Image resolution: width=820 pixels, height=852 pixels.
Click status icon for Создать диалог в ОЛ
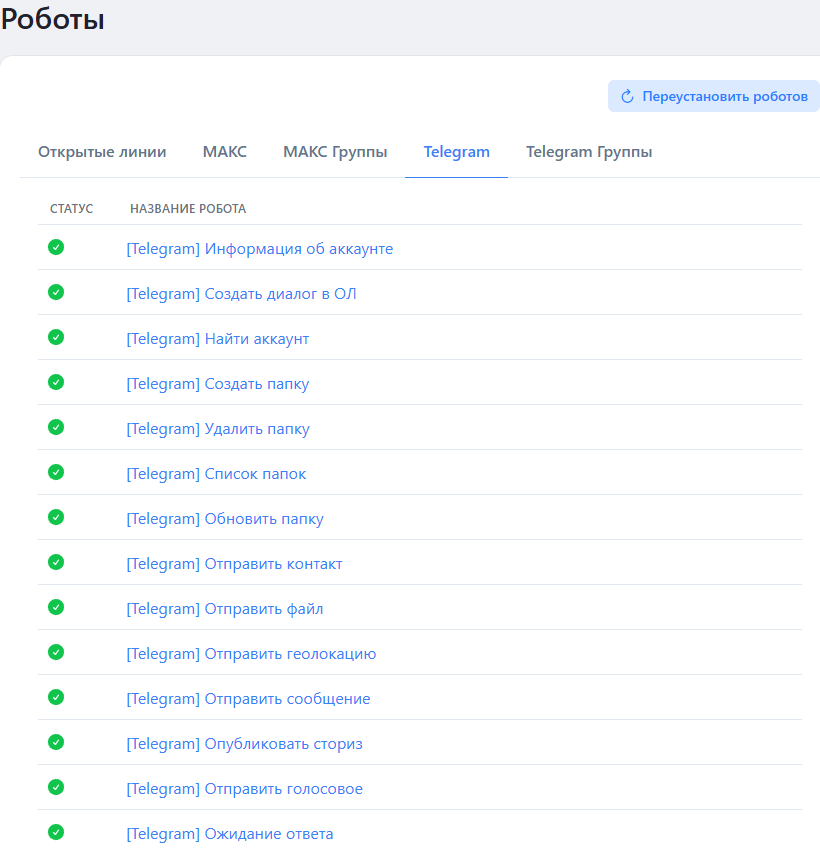pyautogui.click(x=56, y=292)
